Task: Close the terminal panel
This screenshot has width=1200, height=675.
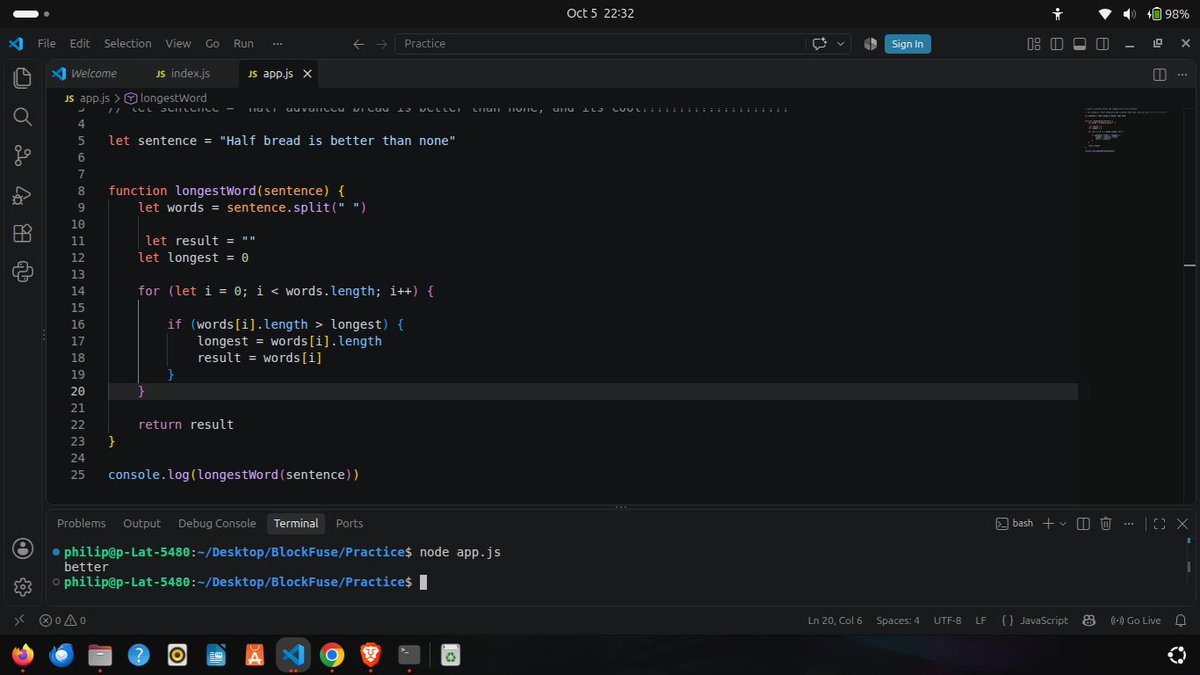Action: (1182, 523)
